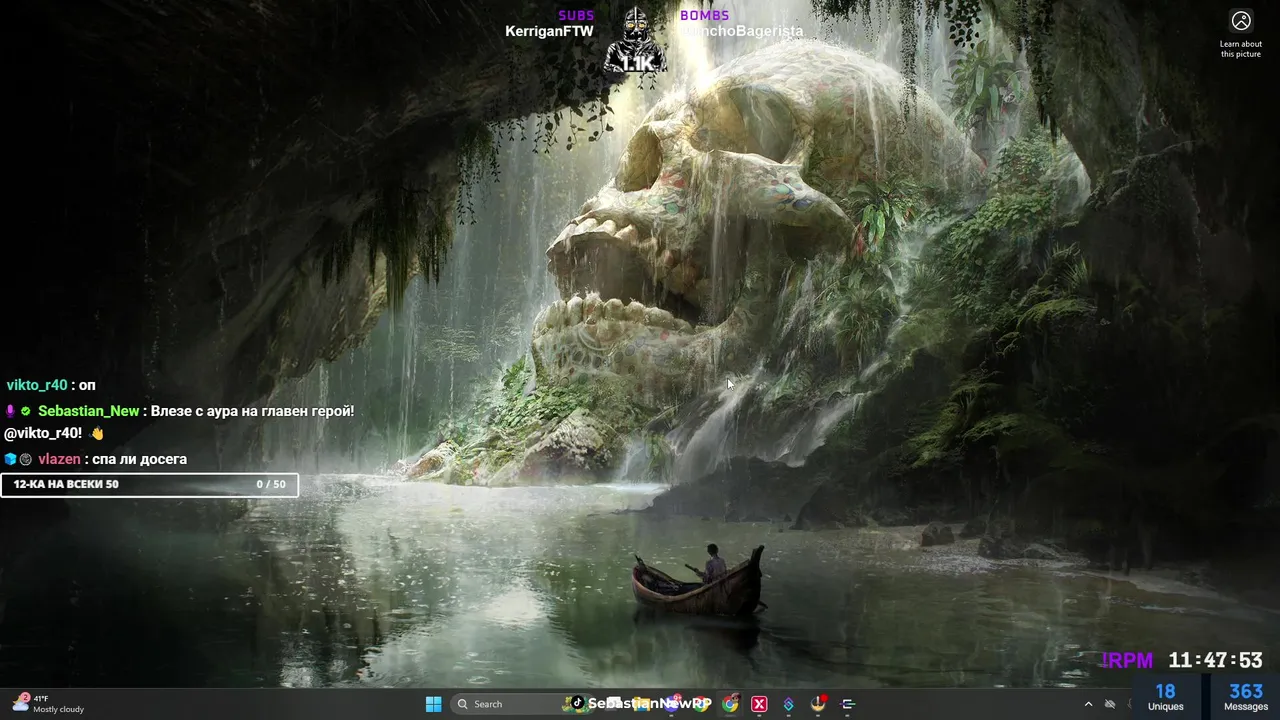Screen dimensions: 1280x720
Task: Click the vlazen username in chat
Action: tap(59, 459)
